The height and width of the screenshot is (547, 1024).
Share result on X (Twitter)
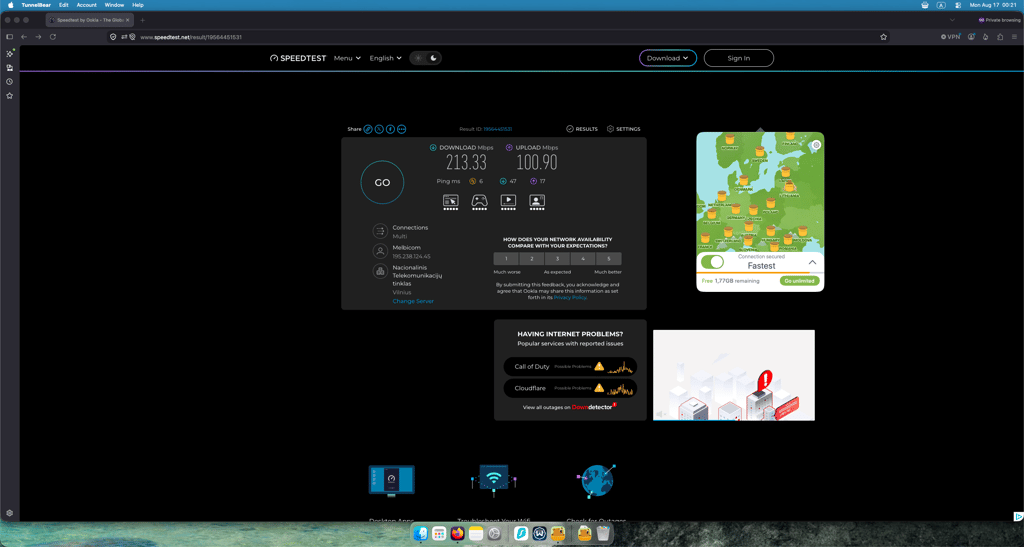[379, 129]
